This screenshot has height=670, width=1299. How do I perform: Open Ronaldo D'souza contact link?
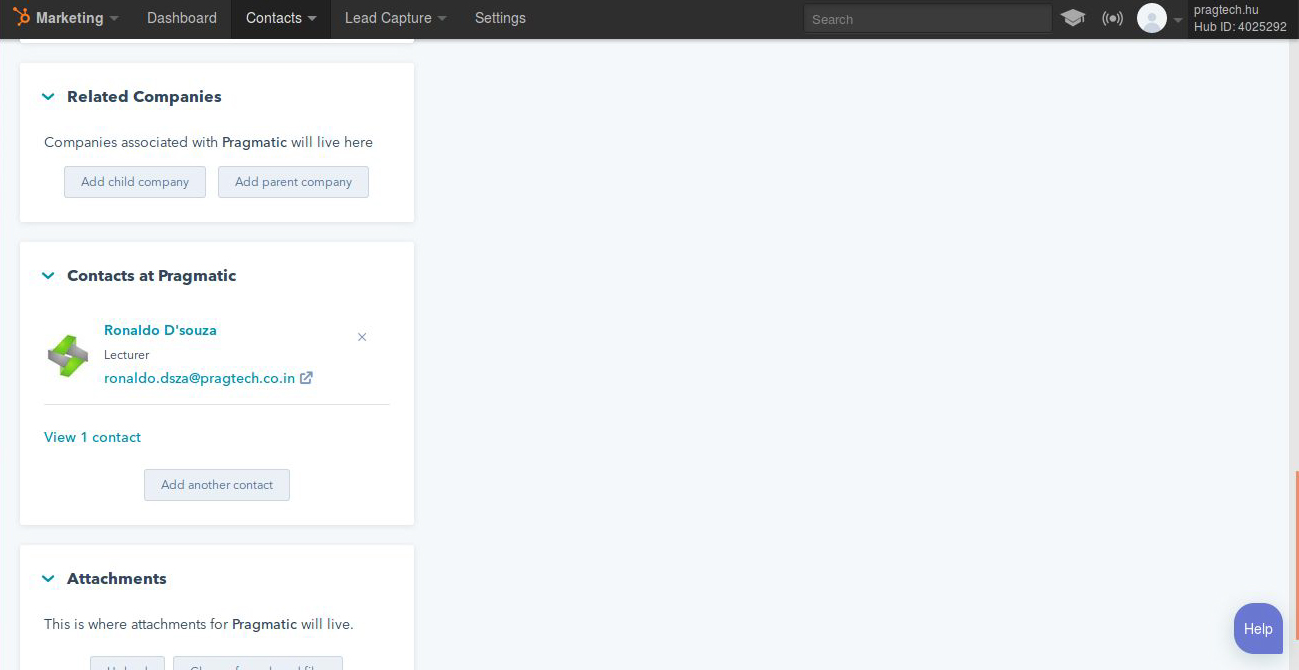click(x=160, y=330)
